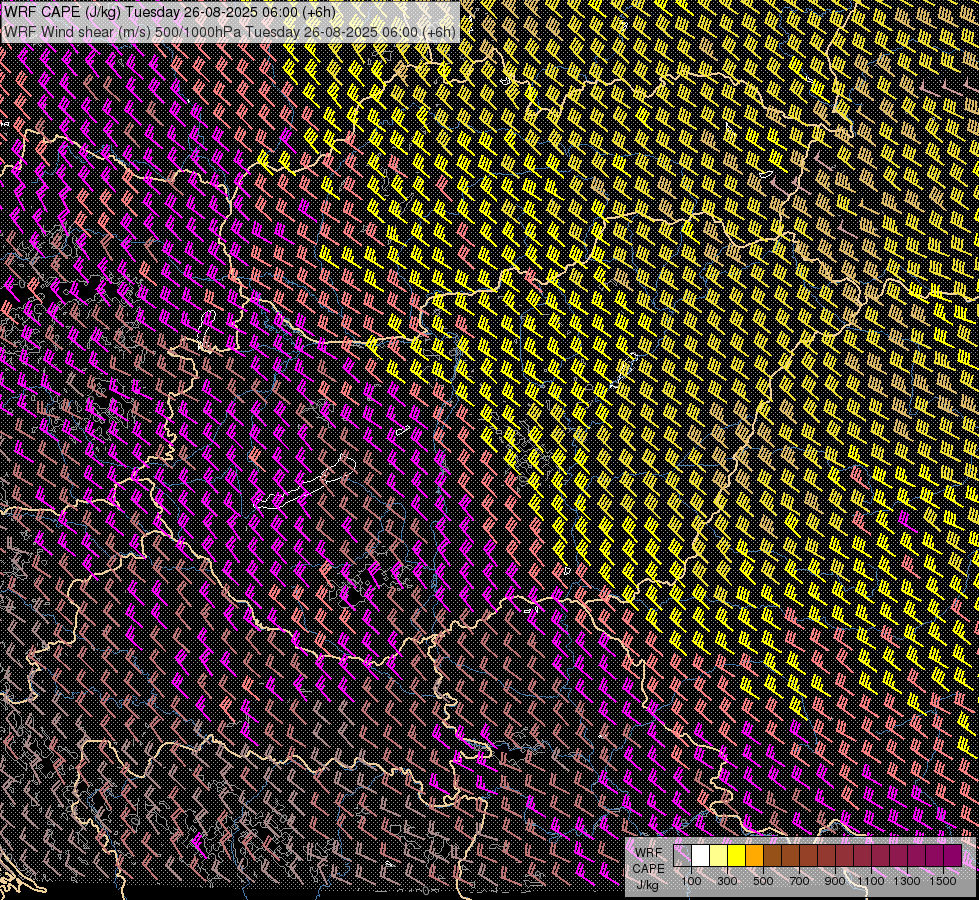Click the legend value 300
The image size is (979, 900).
point(727,881)
